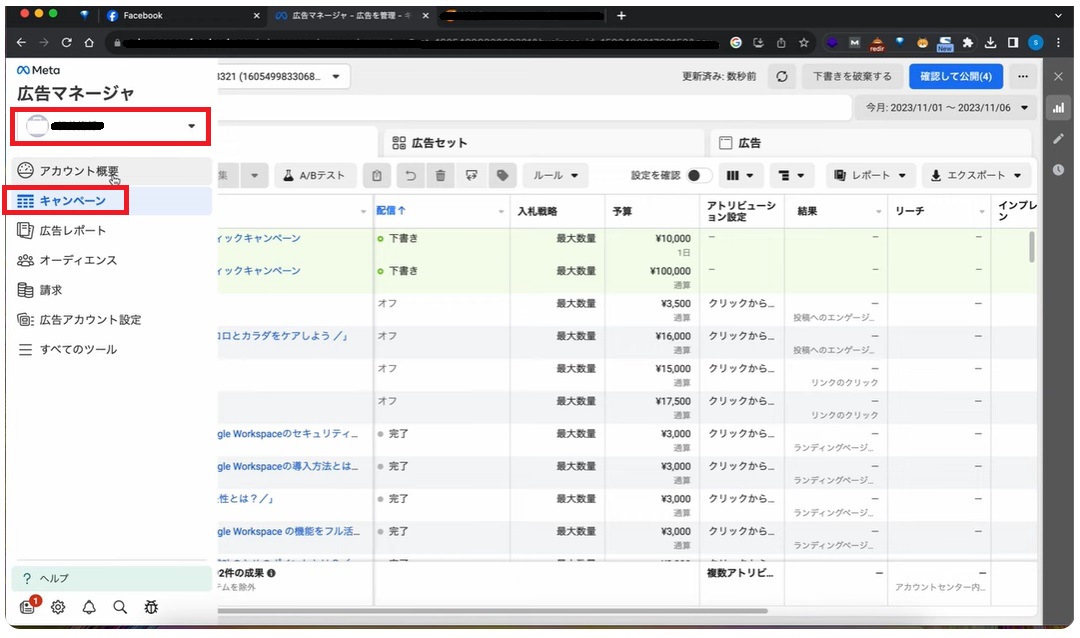Expand the ルール dropdown
The width and height of the screenshot is (1080, 638).
coord(555,176)
